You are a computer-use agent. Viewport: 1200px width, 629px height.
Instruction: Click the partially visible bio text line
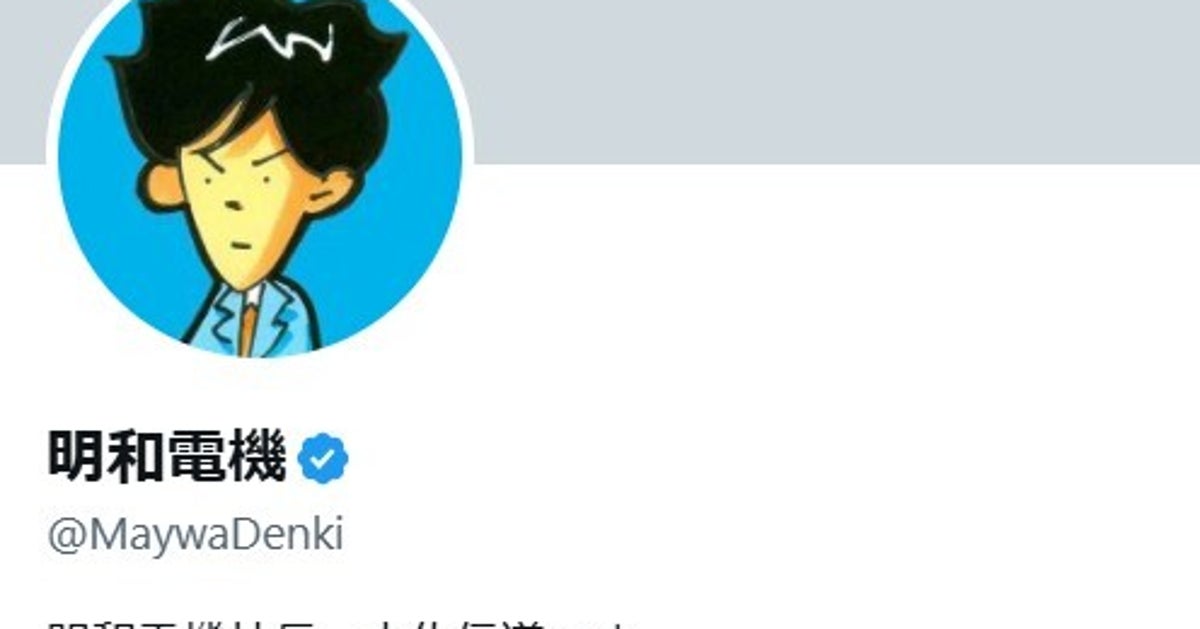(x=340, y=622)
